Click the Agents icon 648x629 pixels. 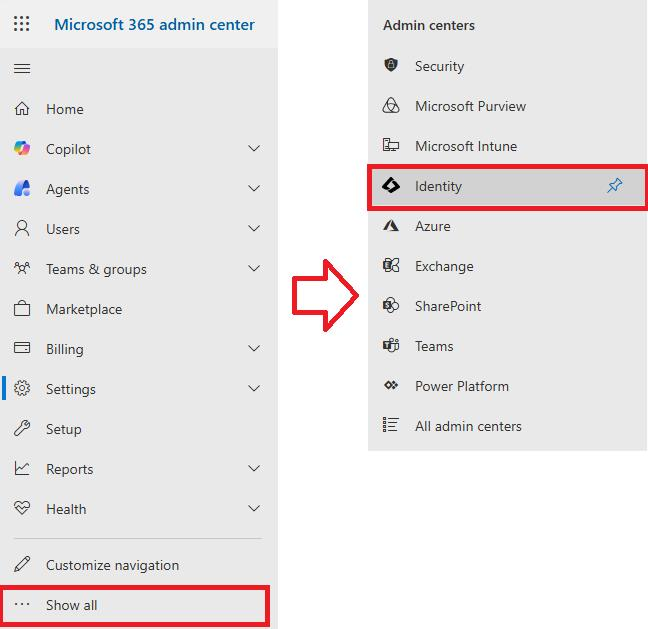click(x=22, y=188)
